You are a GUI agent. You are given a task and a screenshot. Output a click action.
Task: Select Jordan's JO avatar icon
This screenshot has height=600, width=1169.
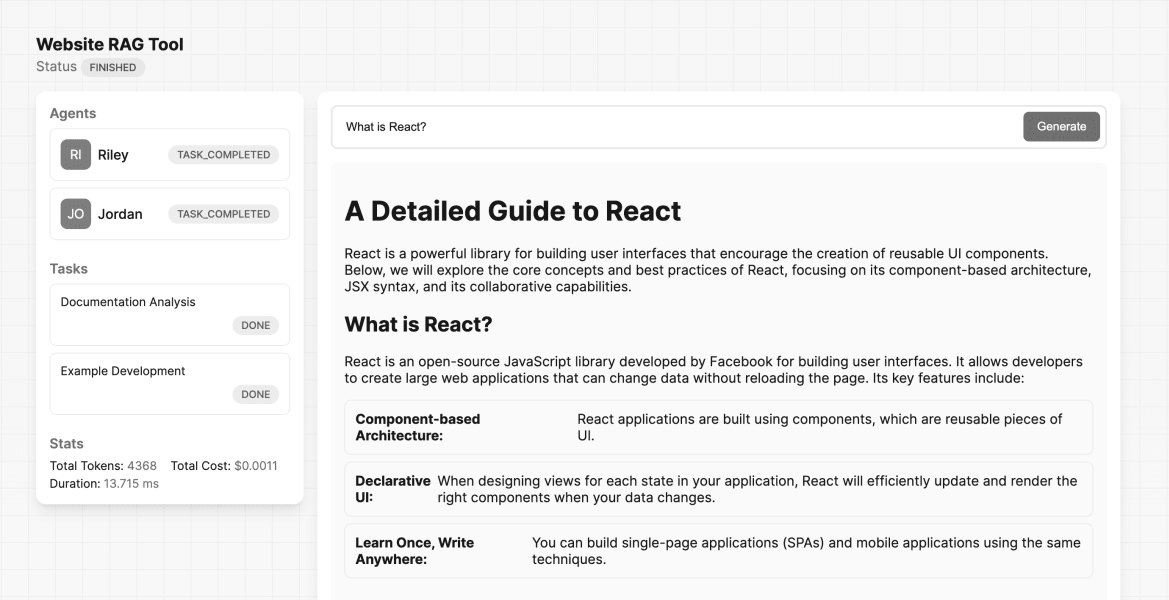(x=75, y=214)
